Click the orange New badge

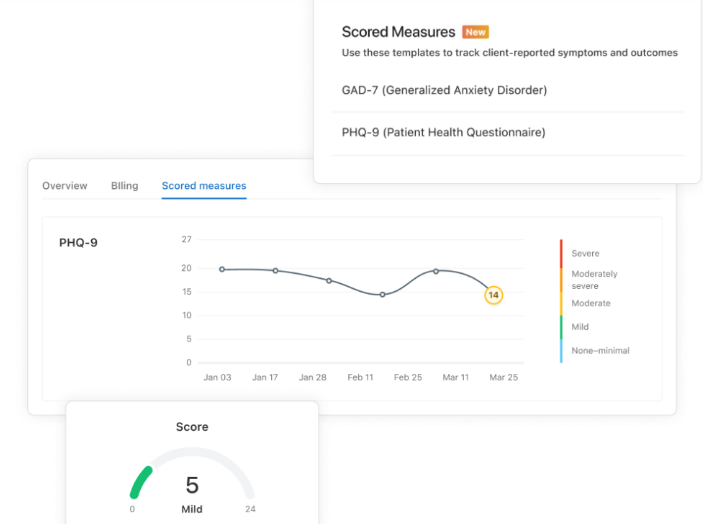pyautogui.click(x=475, y=32)
